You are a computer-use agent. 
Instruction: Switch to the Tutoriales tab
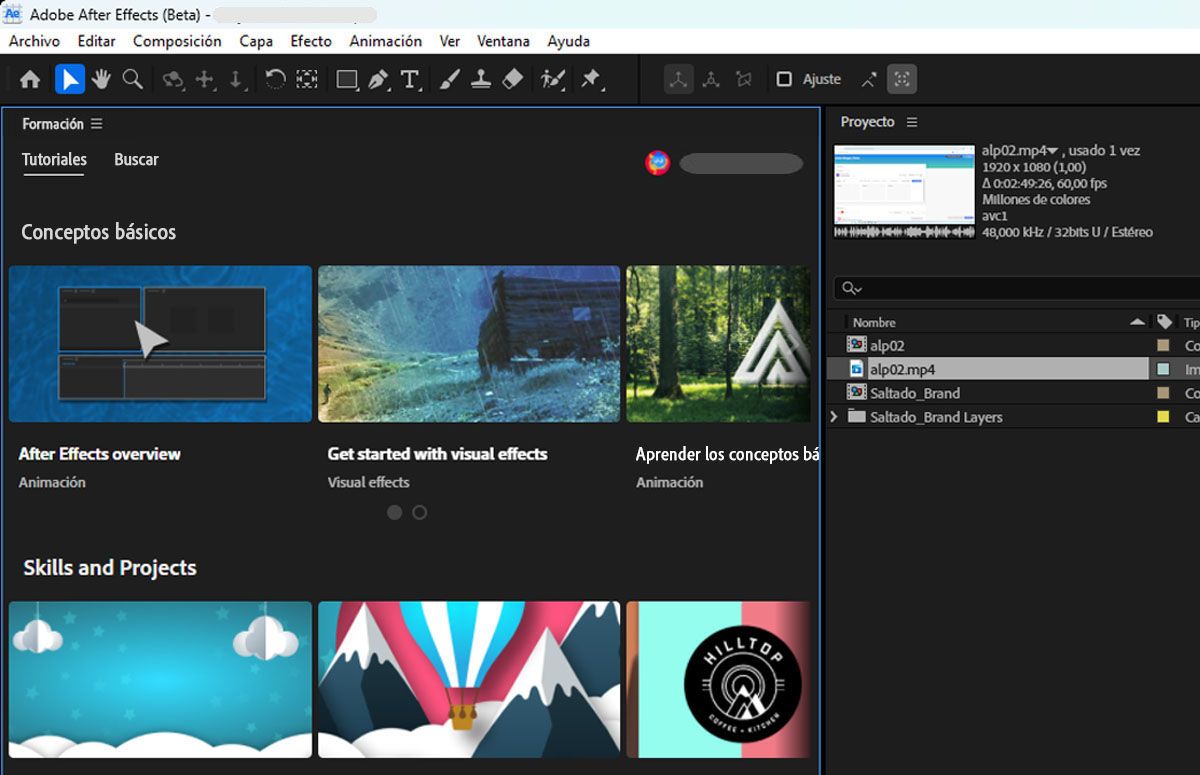coord(54,160)
